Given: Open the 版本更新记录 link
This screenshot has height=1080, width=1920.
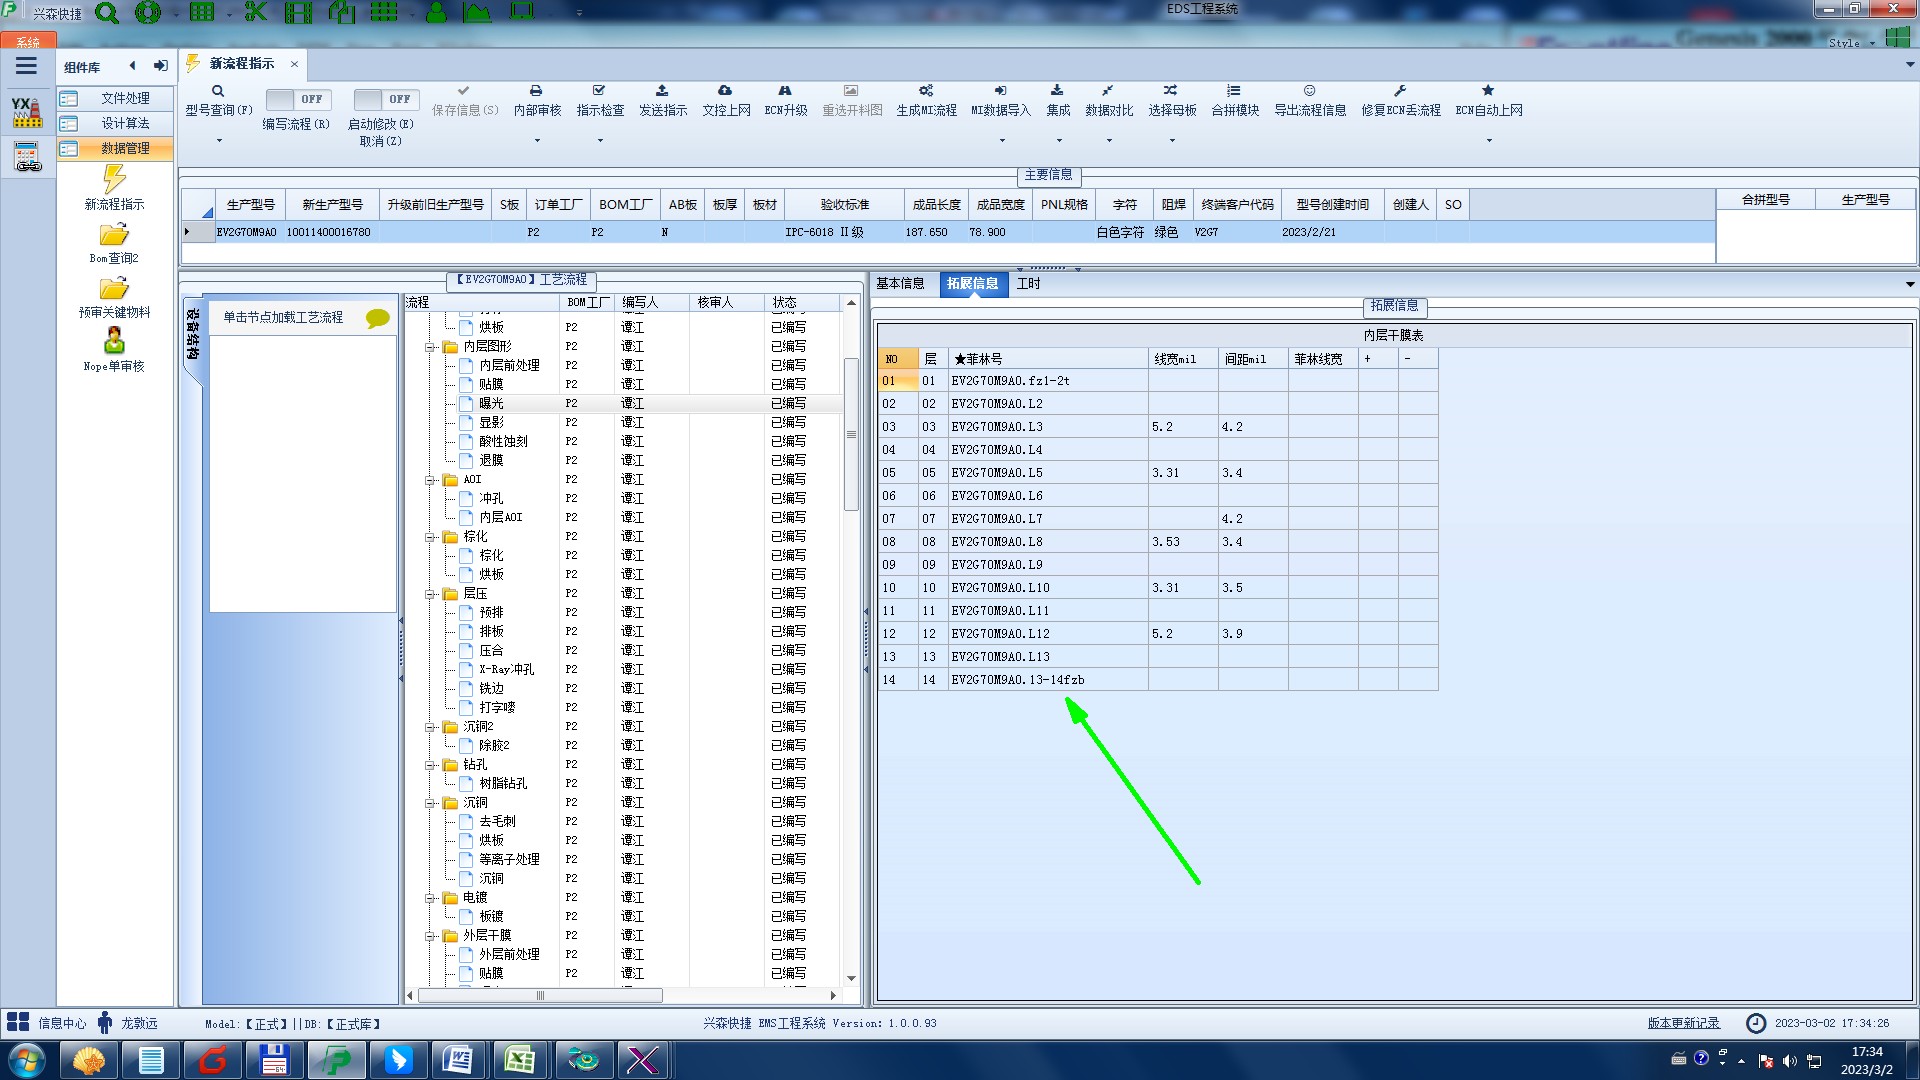Looking at the screenshot, I should click(x=1683, y=1023).
